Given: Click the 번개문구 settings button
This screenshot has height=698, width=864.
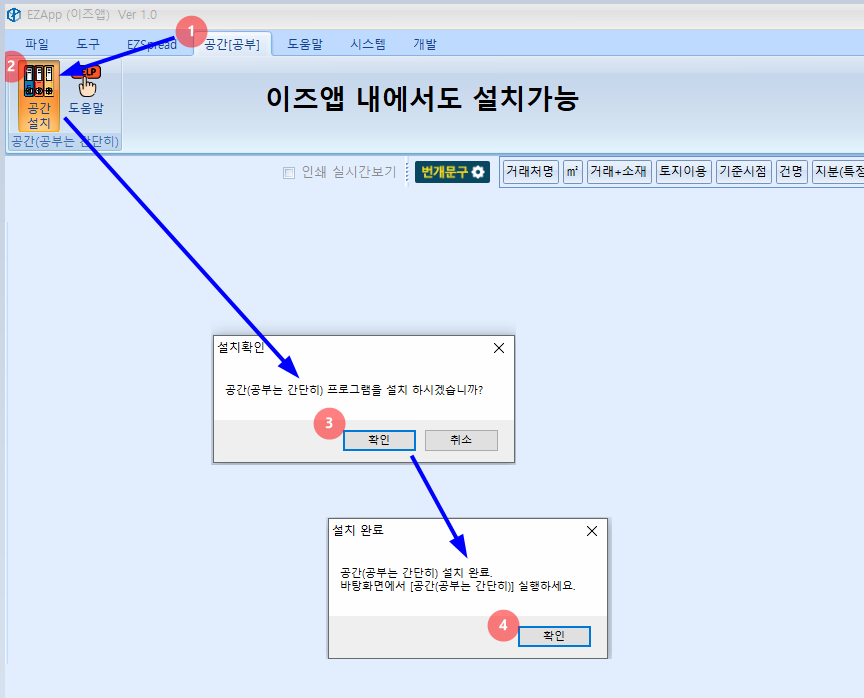Looking at the screenshot, I should [x=452, y=172].
